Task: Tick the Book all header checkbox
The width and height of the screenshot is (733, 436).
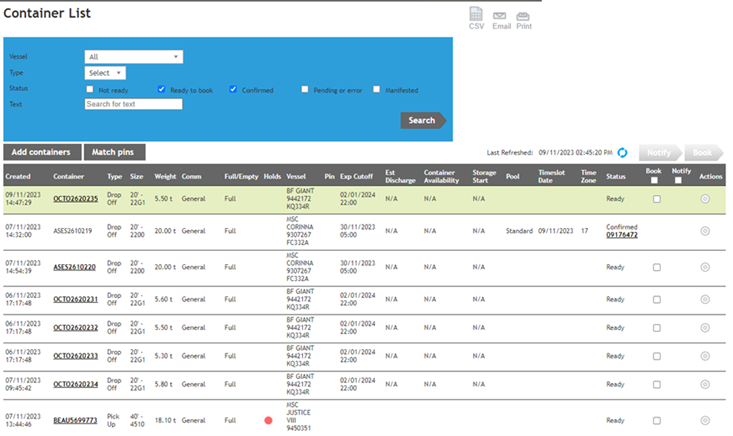Action: pos(654,180)
